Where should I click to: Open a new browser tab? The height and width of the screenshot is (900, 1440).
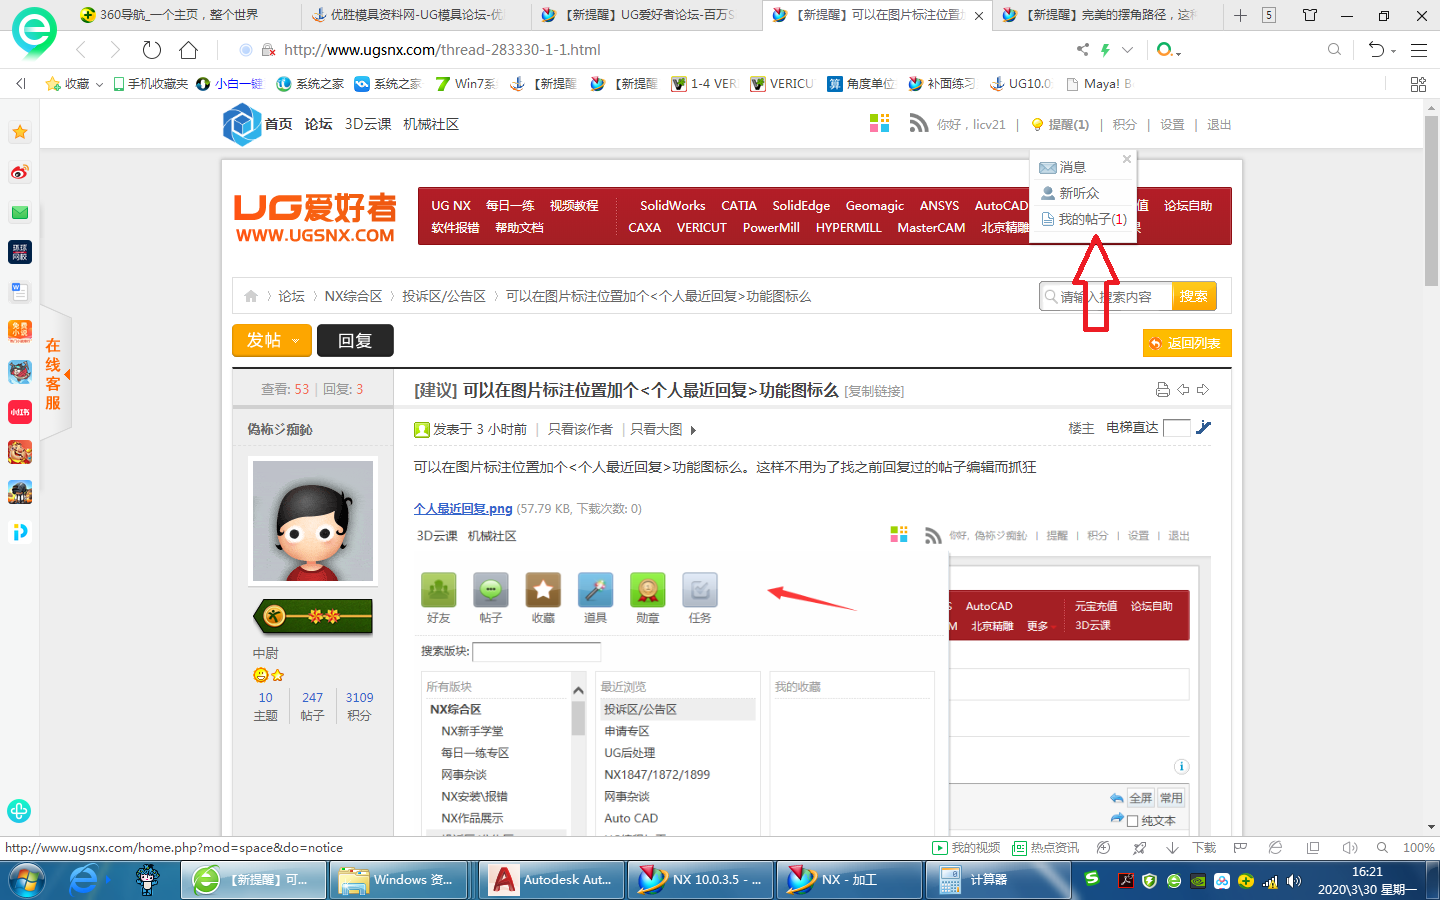pos(1240,15)
